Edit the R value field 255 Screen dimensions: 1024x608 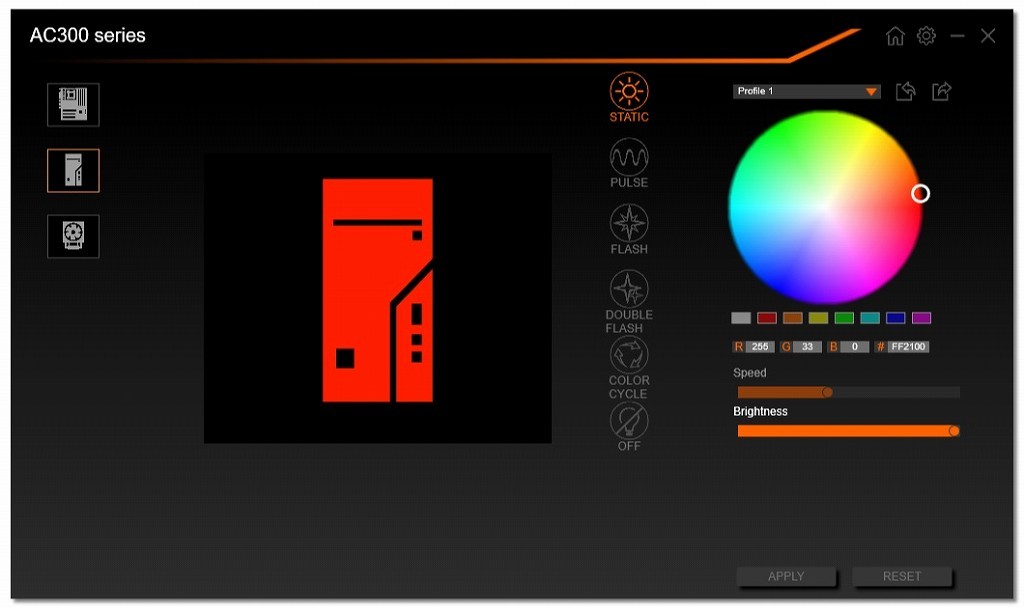click(x=760, y=347)
